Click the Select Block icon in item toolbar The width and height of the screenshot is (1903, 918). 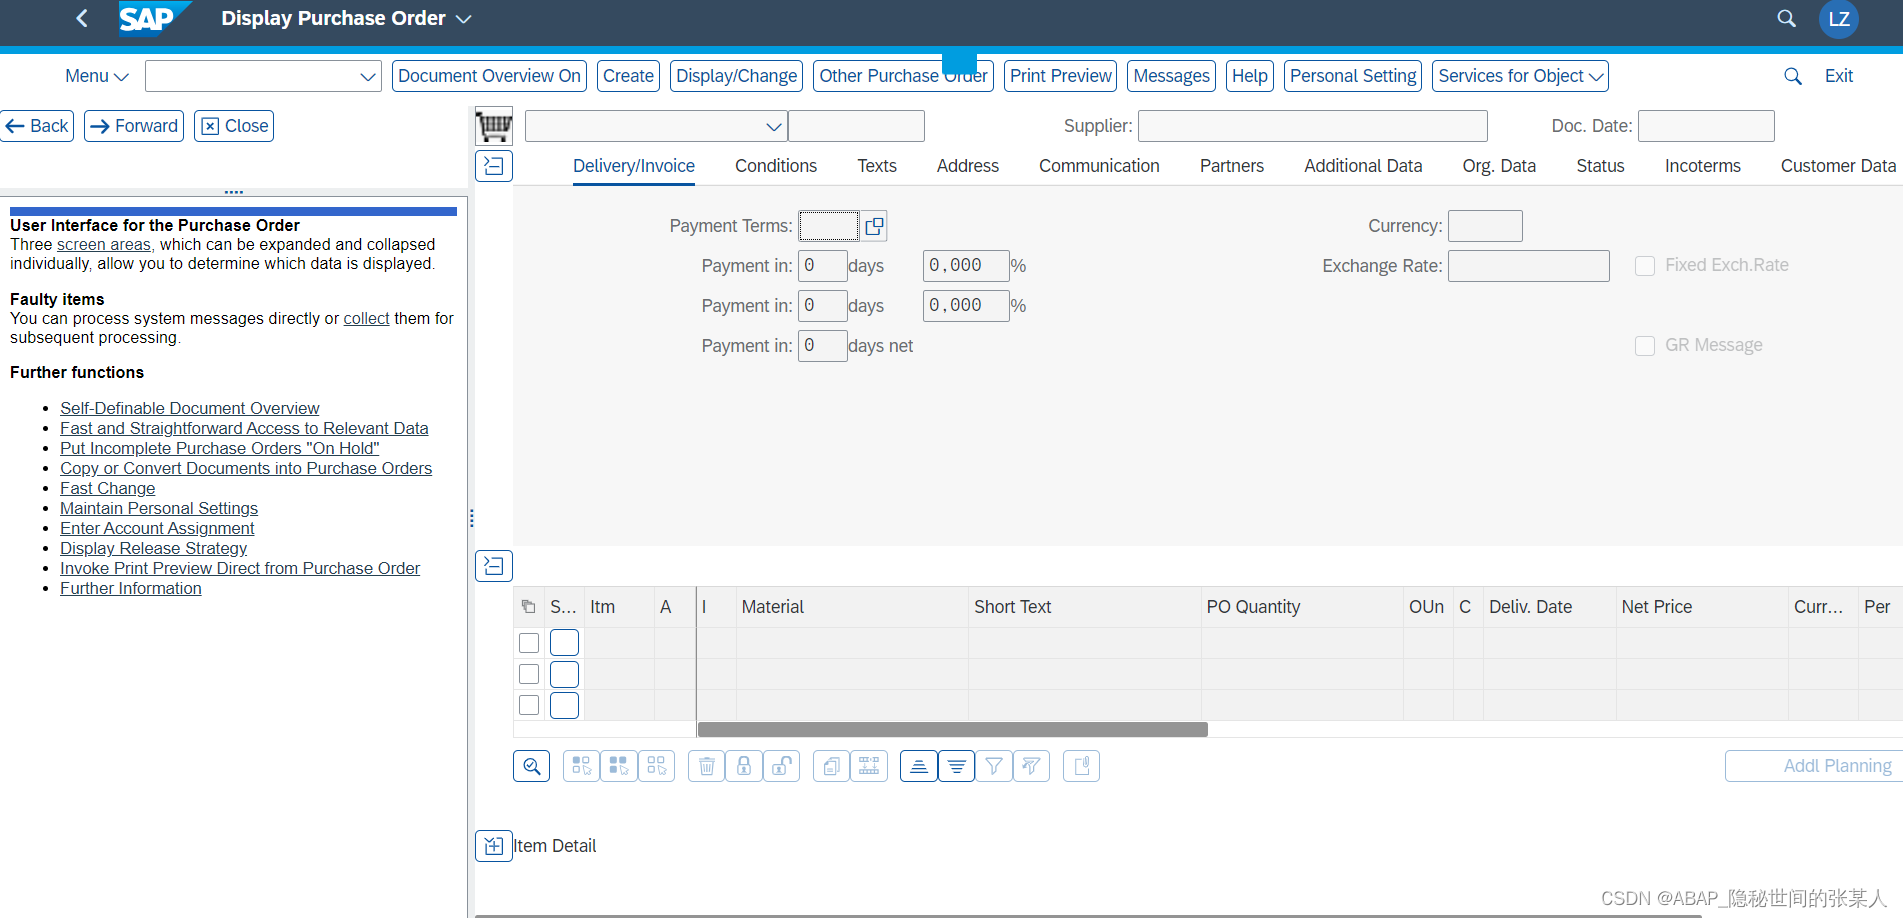581,766
